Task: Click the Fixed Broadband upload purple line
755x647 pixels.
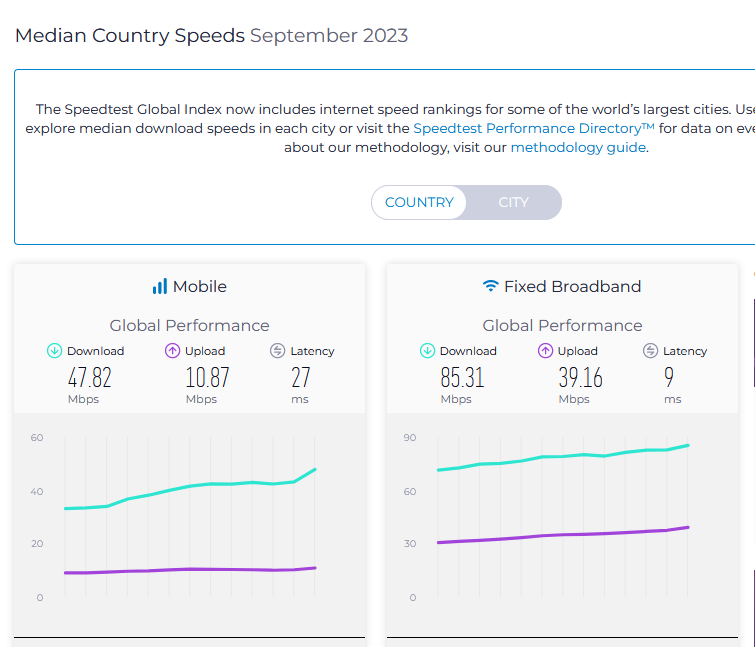Action: 560,535
